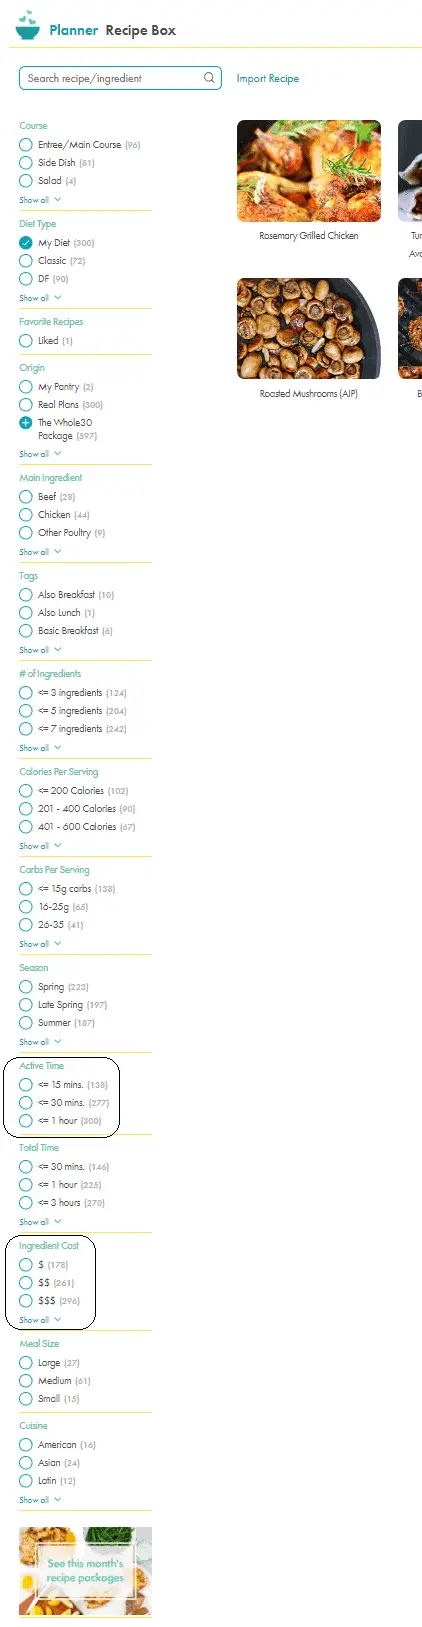422x1627 pixels.
Task: Select the <= 15 mins. active time filter
Action: click(x=63, y=1085)
